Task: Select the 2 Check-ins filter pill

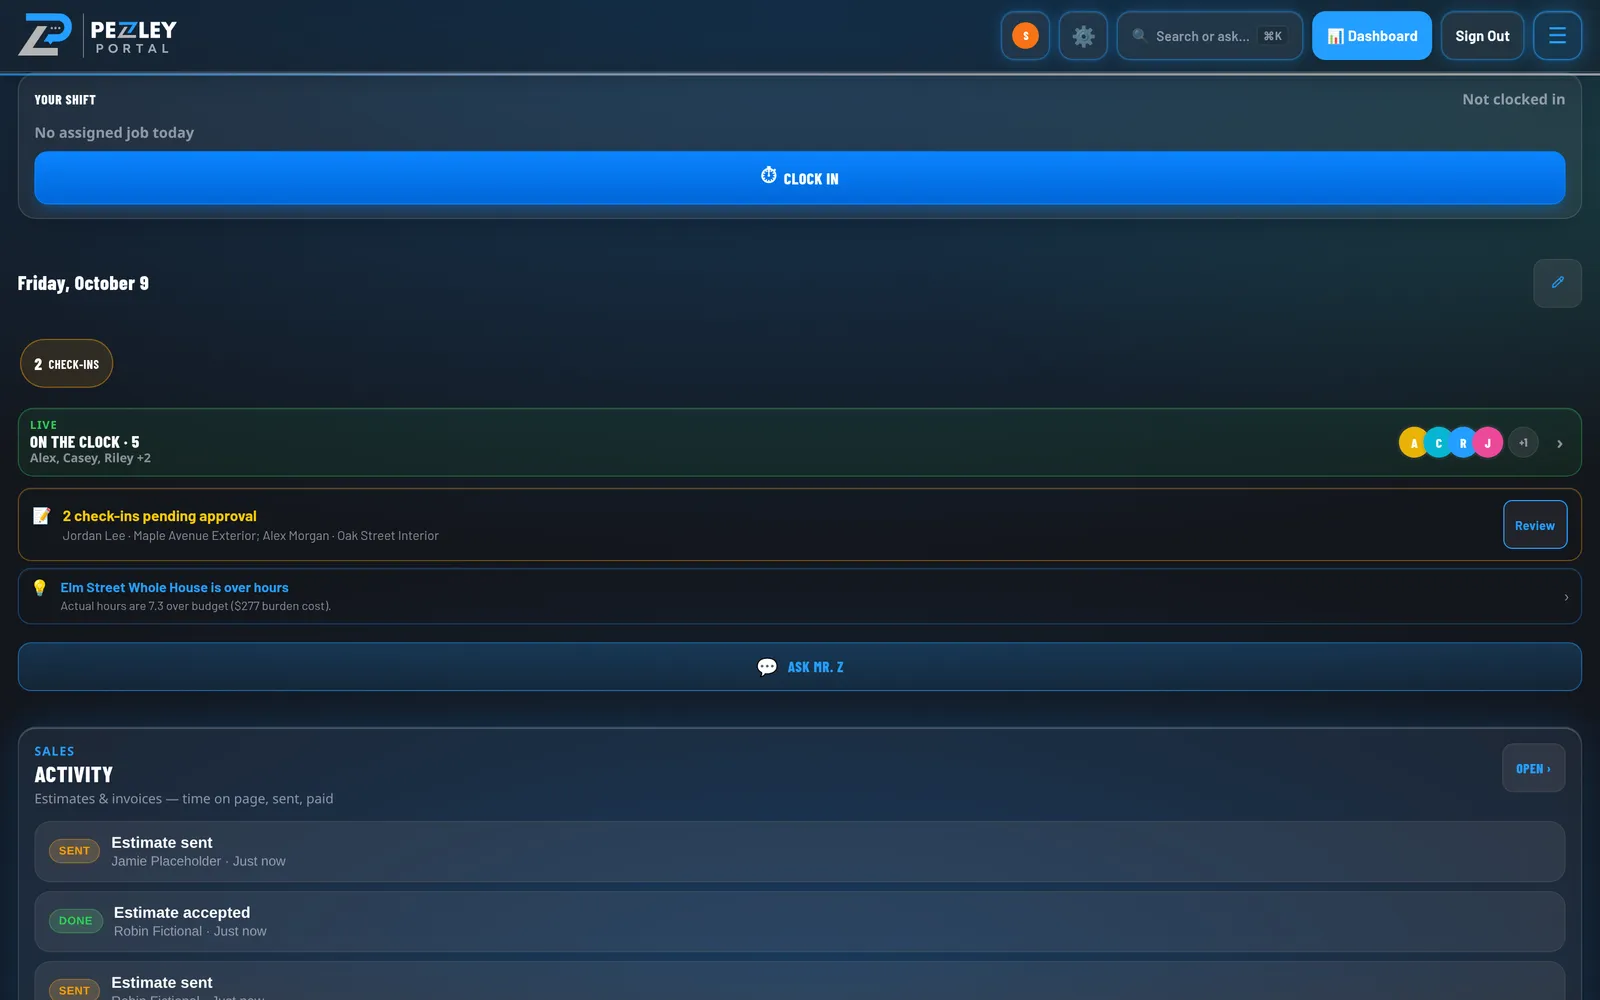Action: point(66,364)
